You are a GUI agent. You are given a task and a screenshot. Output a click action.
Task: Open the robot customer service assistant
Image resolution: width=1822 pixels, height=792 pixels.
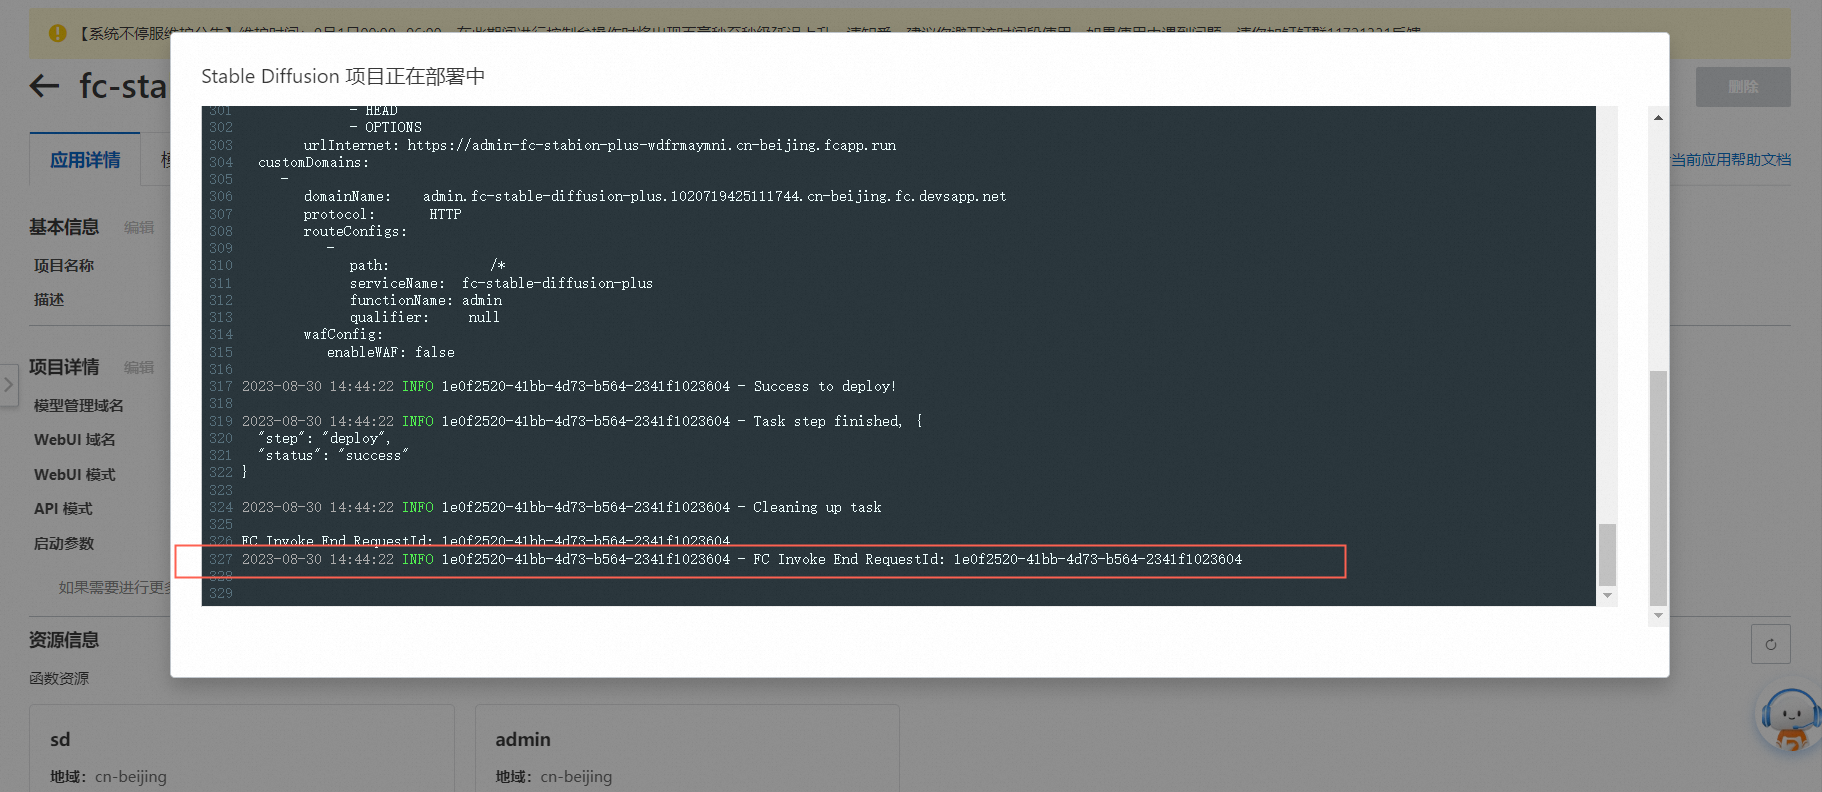tap(1789, 720)
